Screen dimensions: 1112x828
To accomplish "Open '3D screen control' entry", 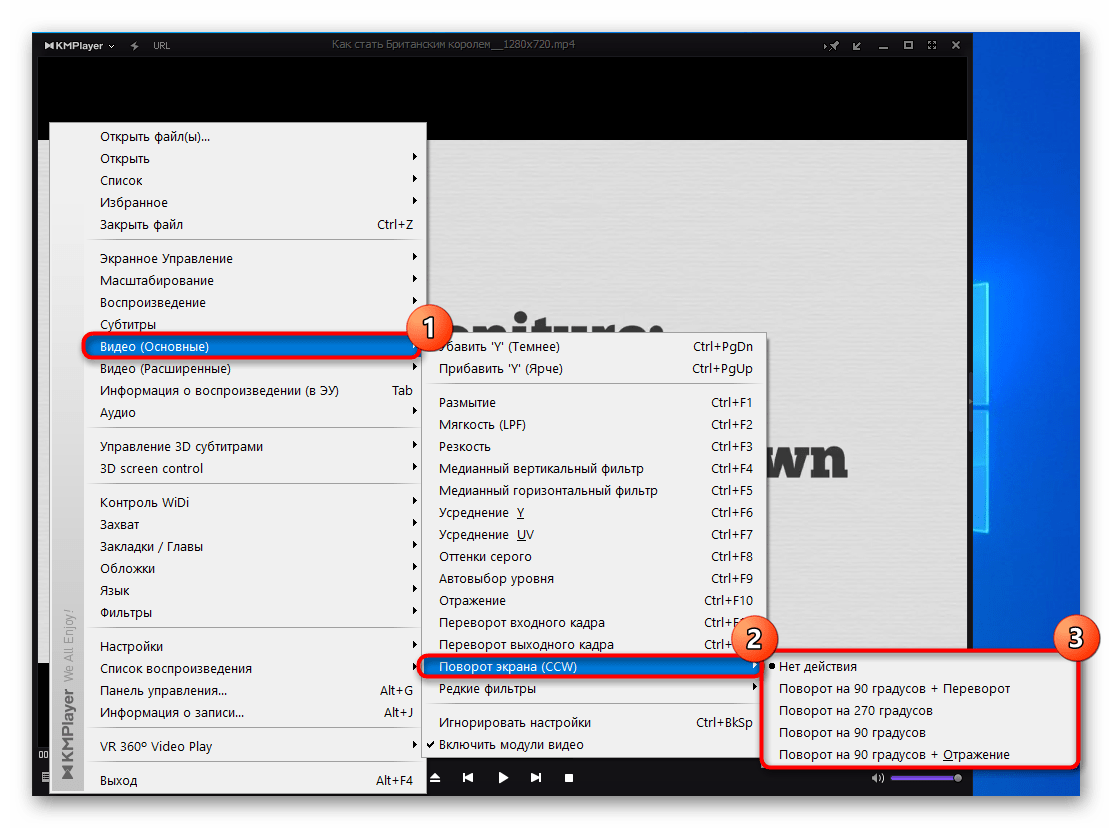I will click(x=253, y=468).
